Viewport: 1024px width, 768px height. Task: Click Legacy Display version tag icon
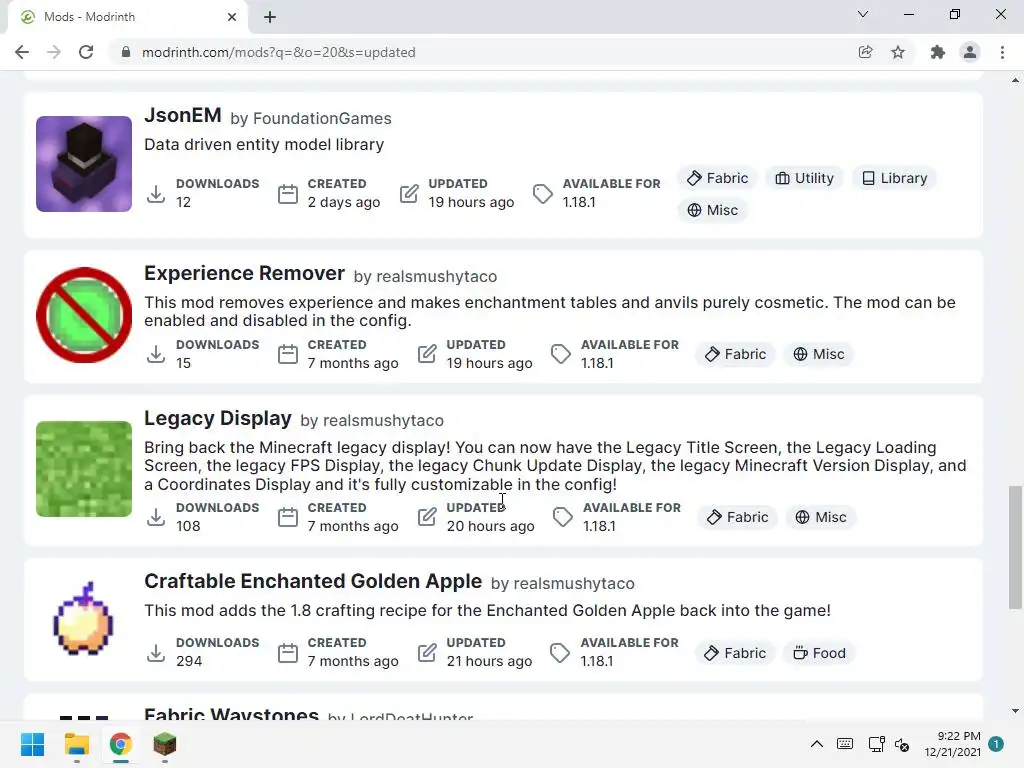pos(563,518)
